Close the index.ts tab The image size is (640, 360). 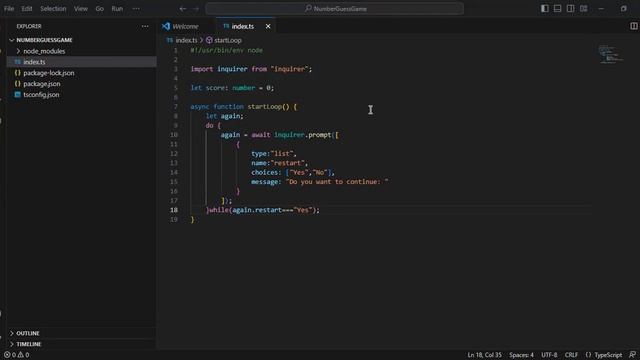tap(268, 26)
